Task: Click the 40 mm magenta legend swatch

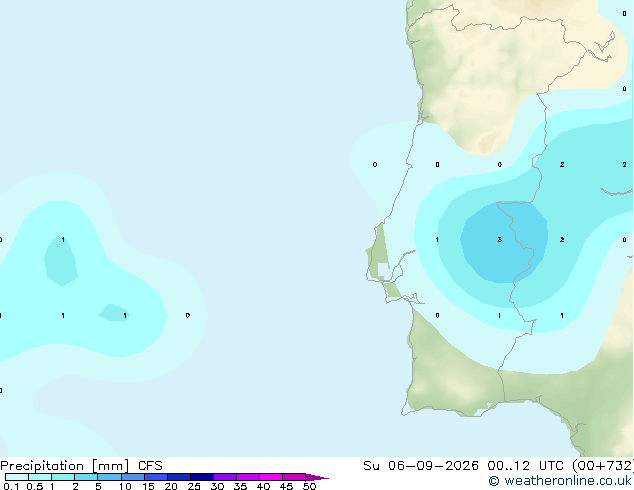Action: (271, 477)
